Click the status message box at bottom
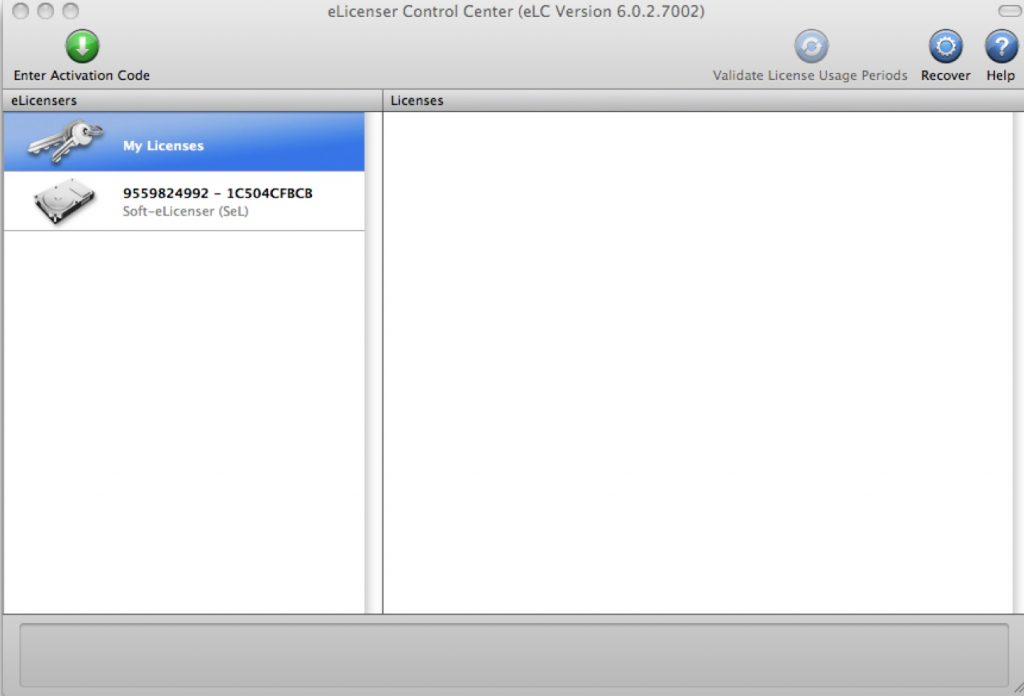Screen dimensions: 1024x696 [514, 655]
